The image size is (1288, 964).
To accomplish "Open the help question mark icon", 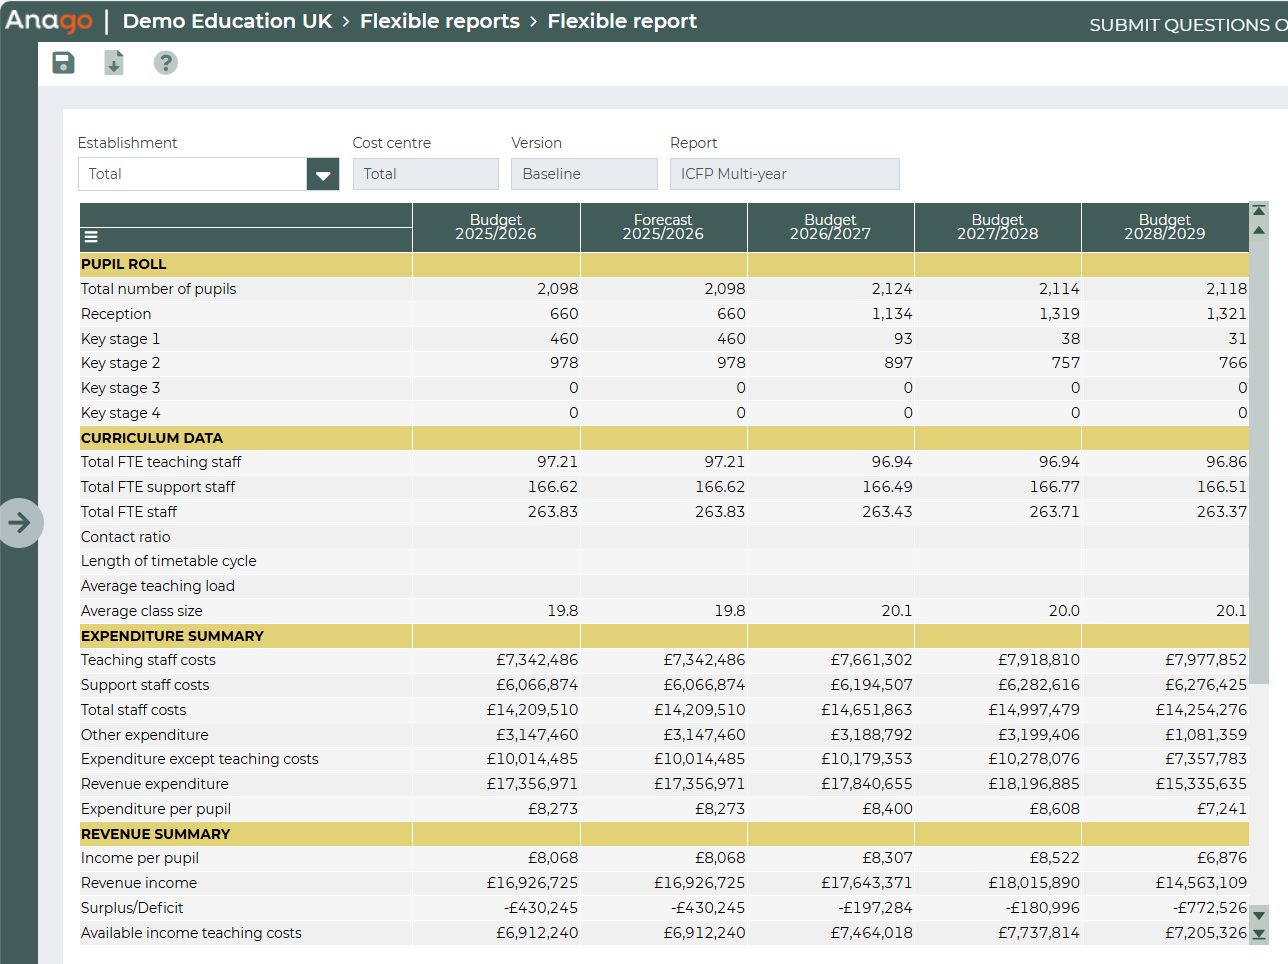I will pos(165,63).
